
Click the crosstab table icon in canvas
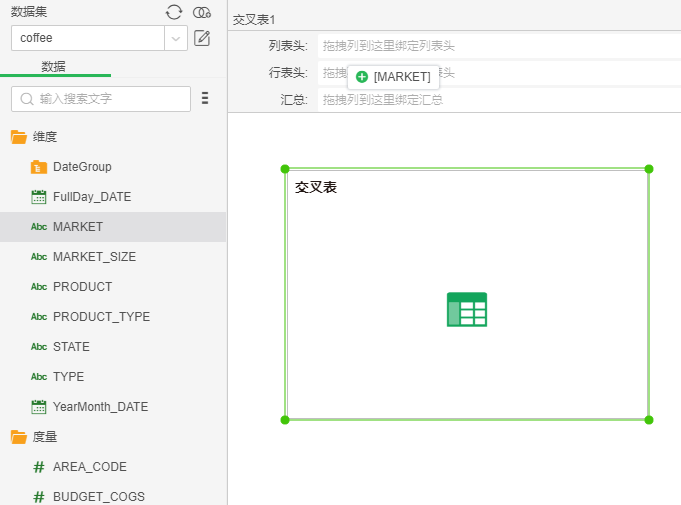(466, 309)
